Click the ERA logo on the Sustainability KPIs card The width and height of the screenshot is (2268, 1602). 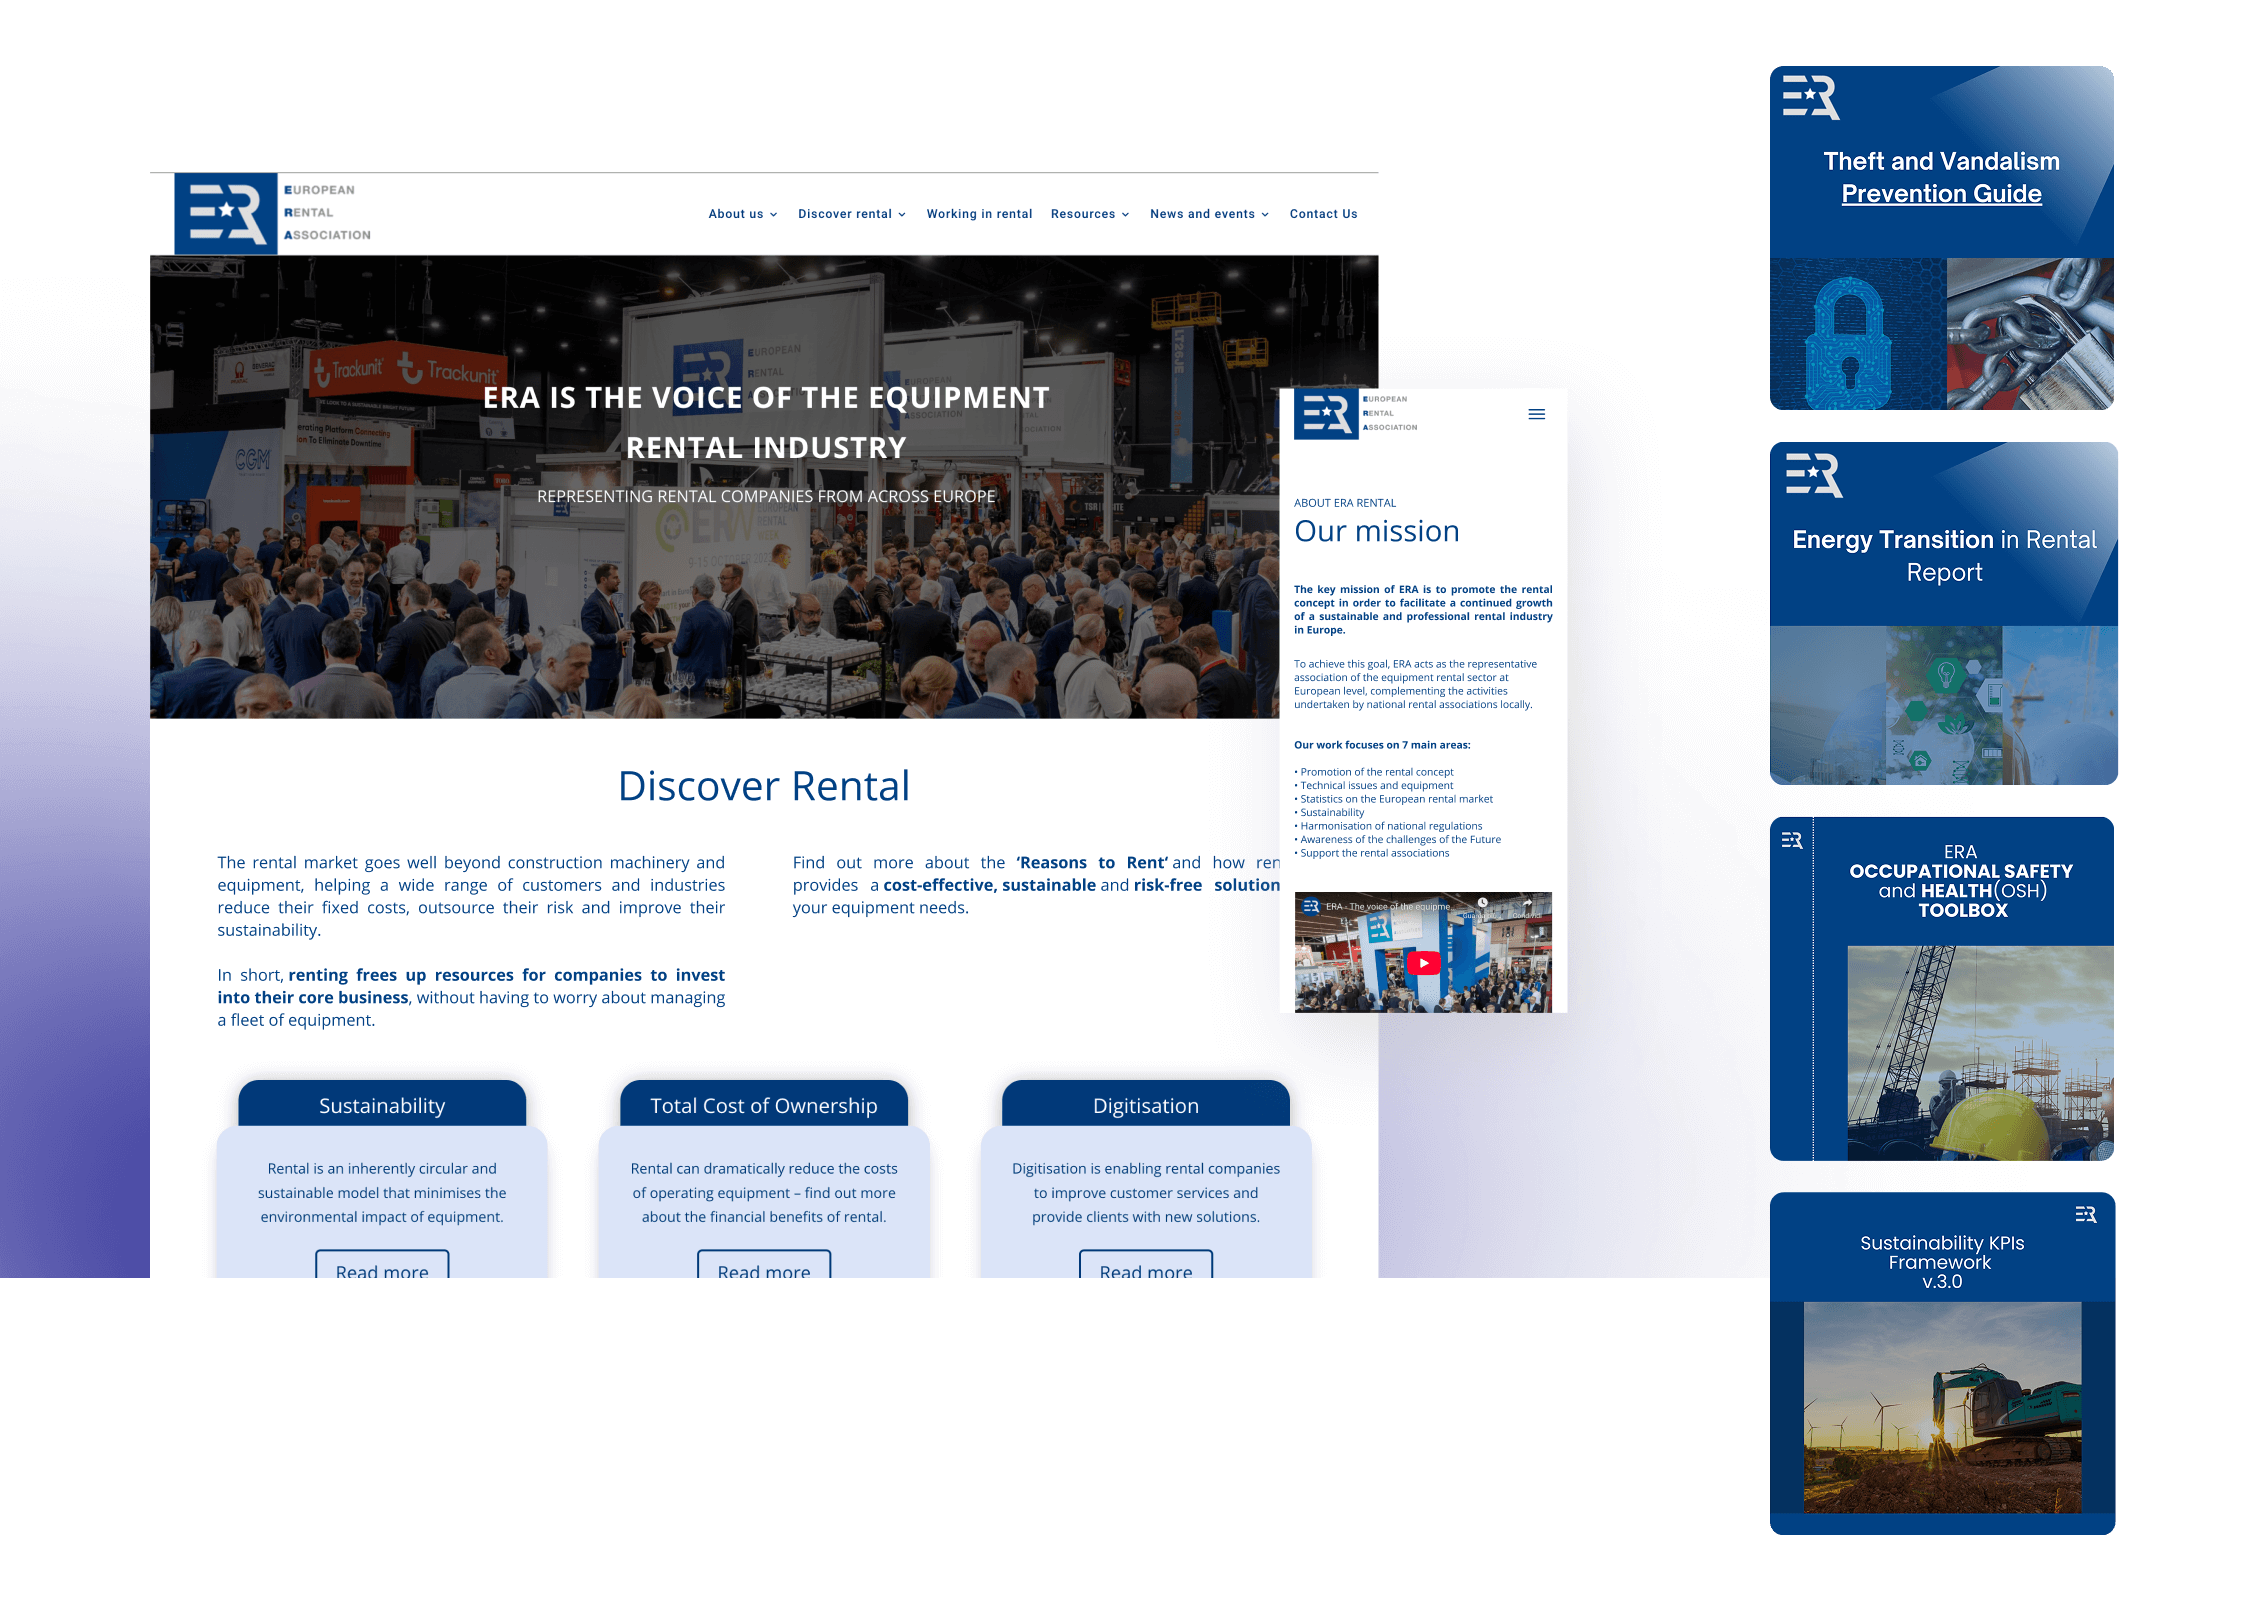click(2085, 1214)
